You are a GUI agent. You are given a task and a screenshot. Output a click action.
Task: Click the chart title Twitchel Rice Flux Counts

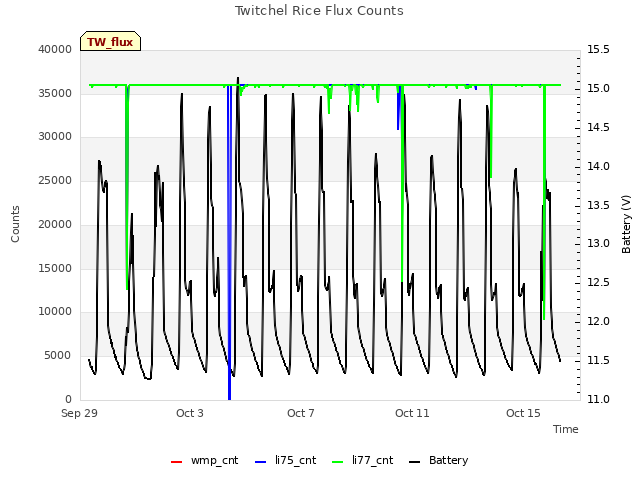pyautogui.click(x=319, y=11)
